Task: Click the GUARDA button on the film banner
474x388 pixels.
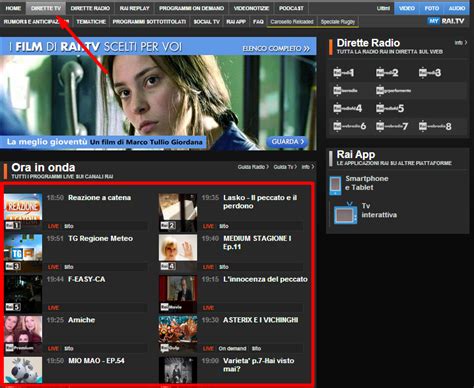Action: (x=287, y=142)
